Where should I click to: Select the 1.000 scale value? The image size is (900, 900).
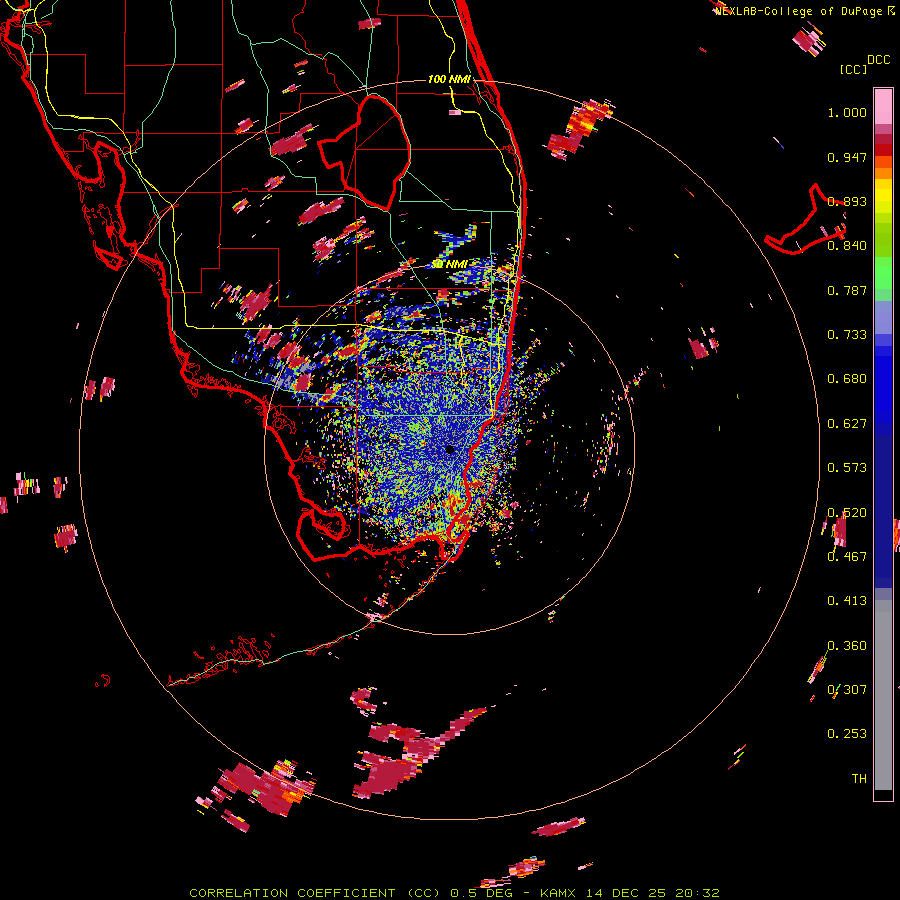tap(847, 112)
